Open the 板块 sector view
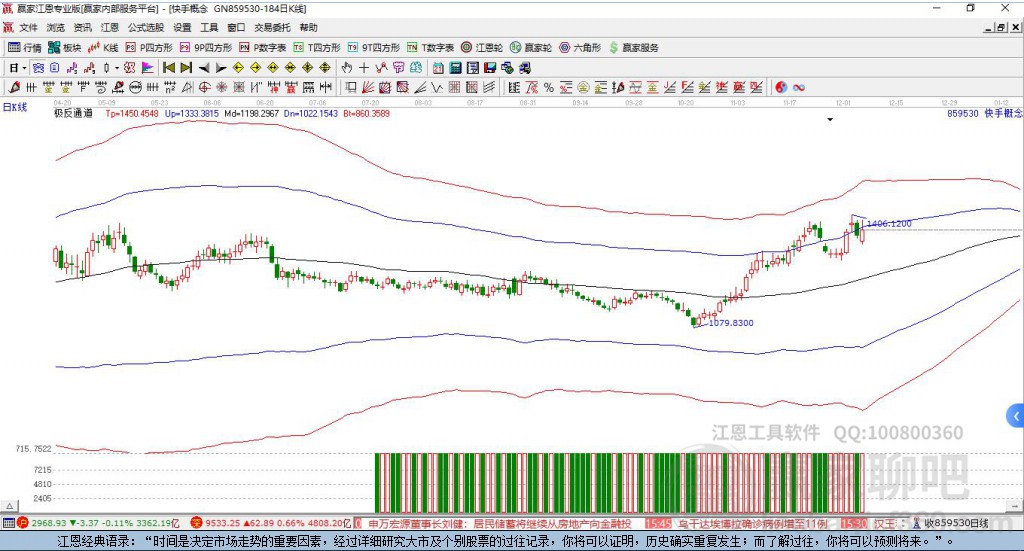Viewport: 1024px width, 551px height. click(x=65, y=47)
